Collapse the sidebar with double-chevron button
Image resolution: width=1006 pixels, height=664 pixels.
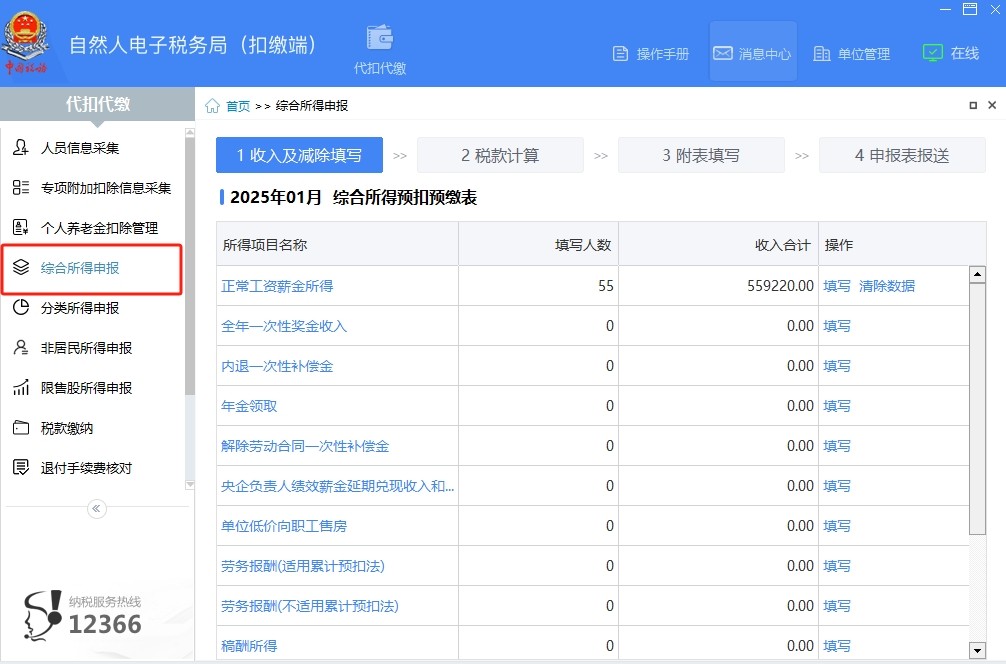coord(96,509)
